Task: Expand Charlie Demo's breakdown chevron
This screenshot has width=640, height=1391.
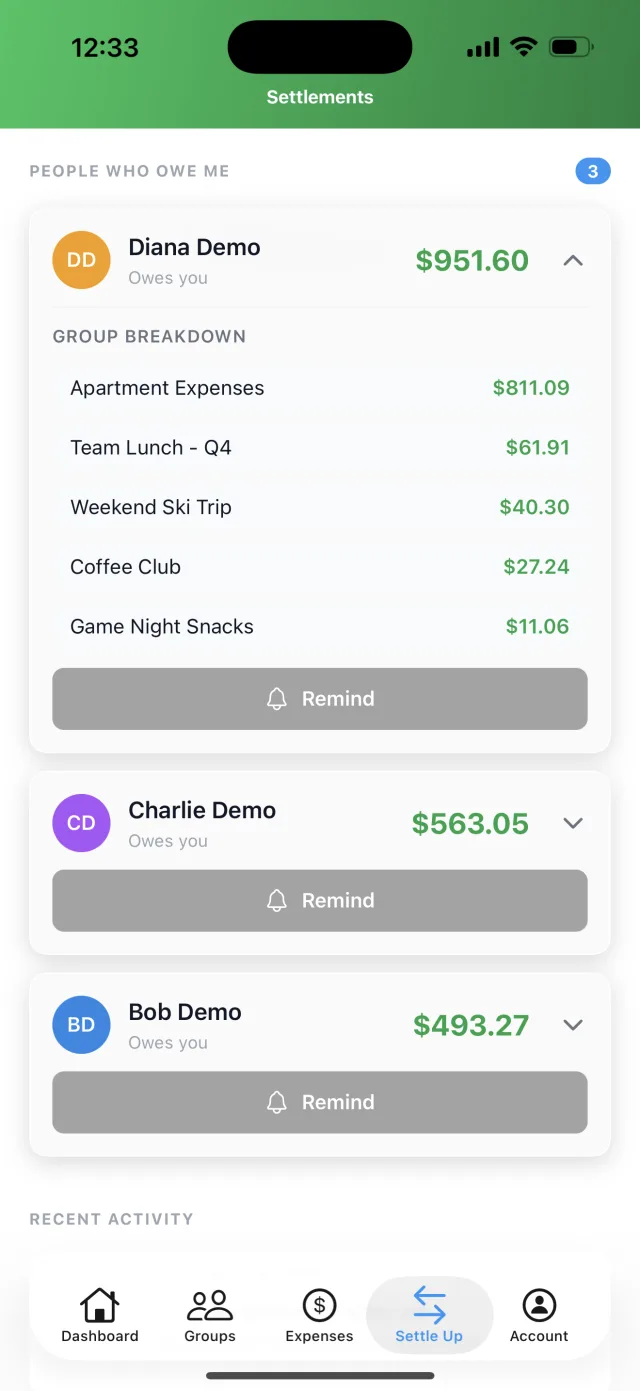Action: [x=573, y=823]
